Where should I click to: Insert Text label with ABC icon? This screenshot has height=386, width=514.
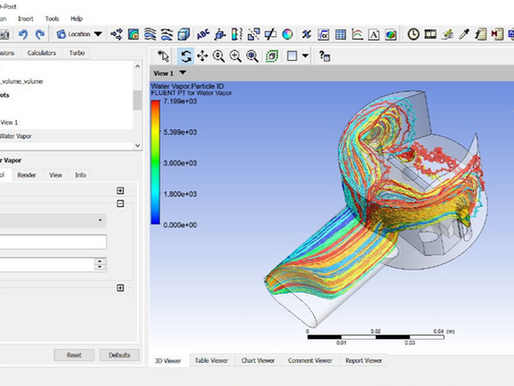[x=203, y=34]
